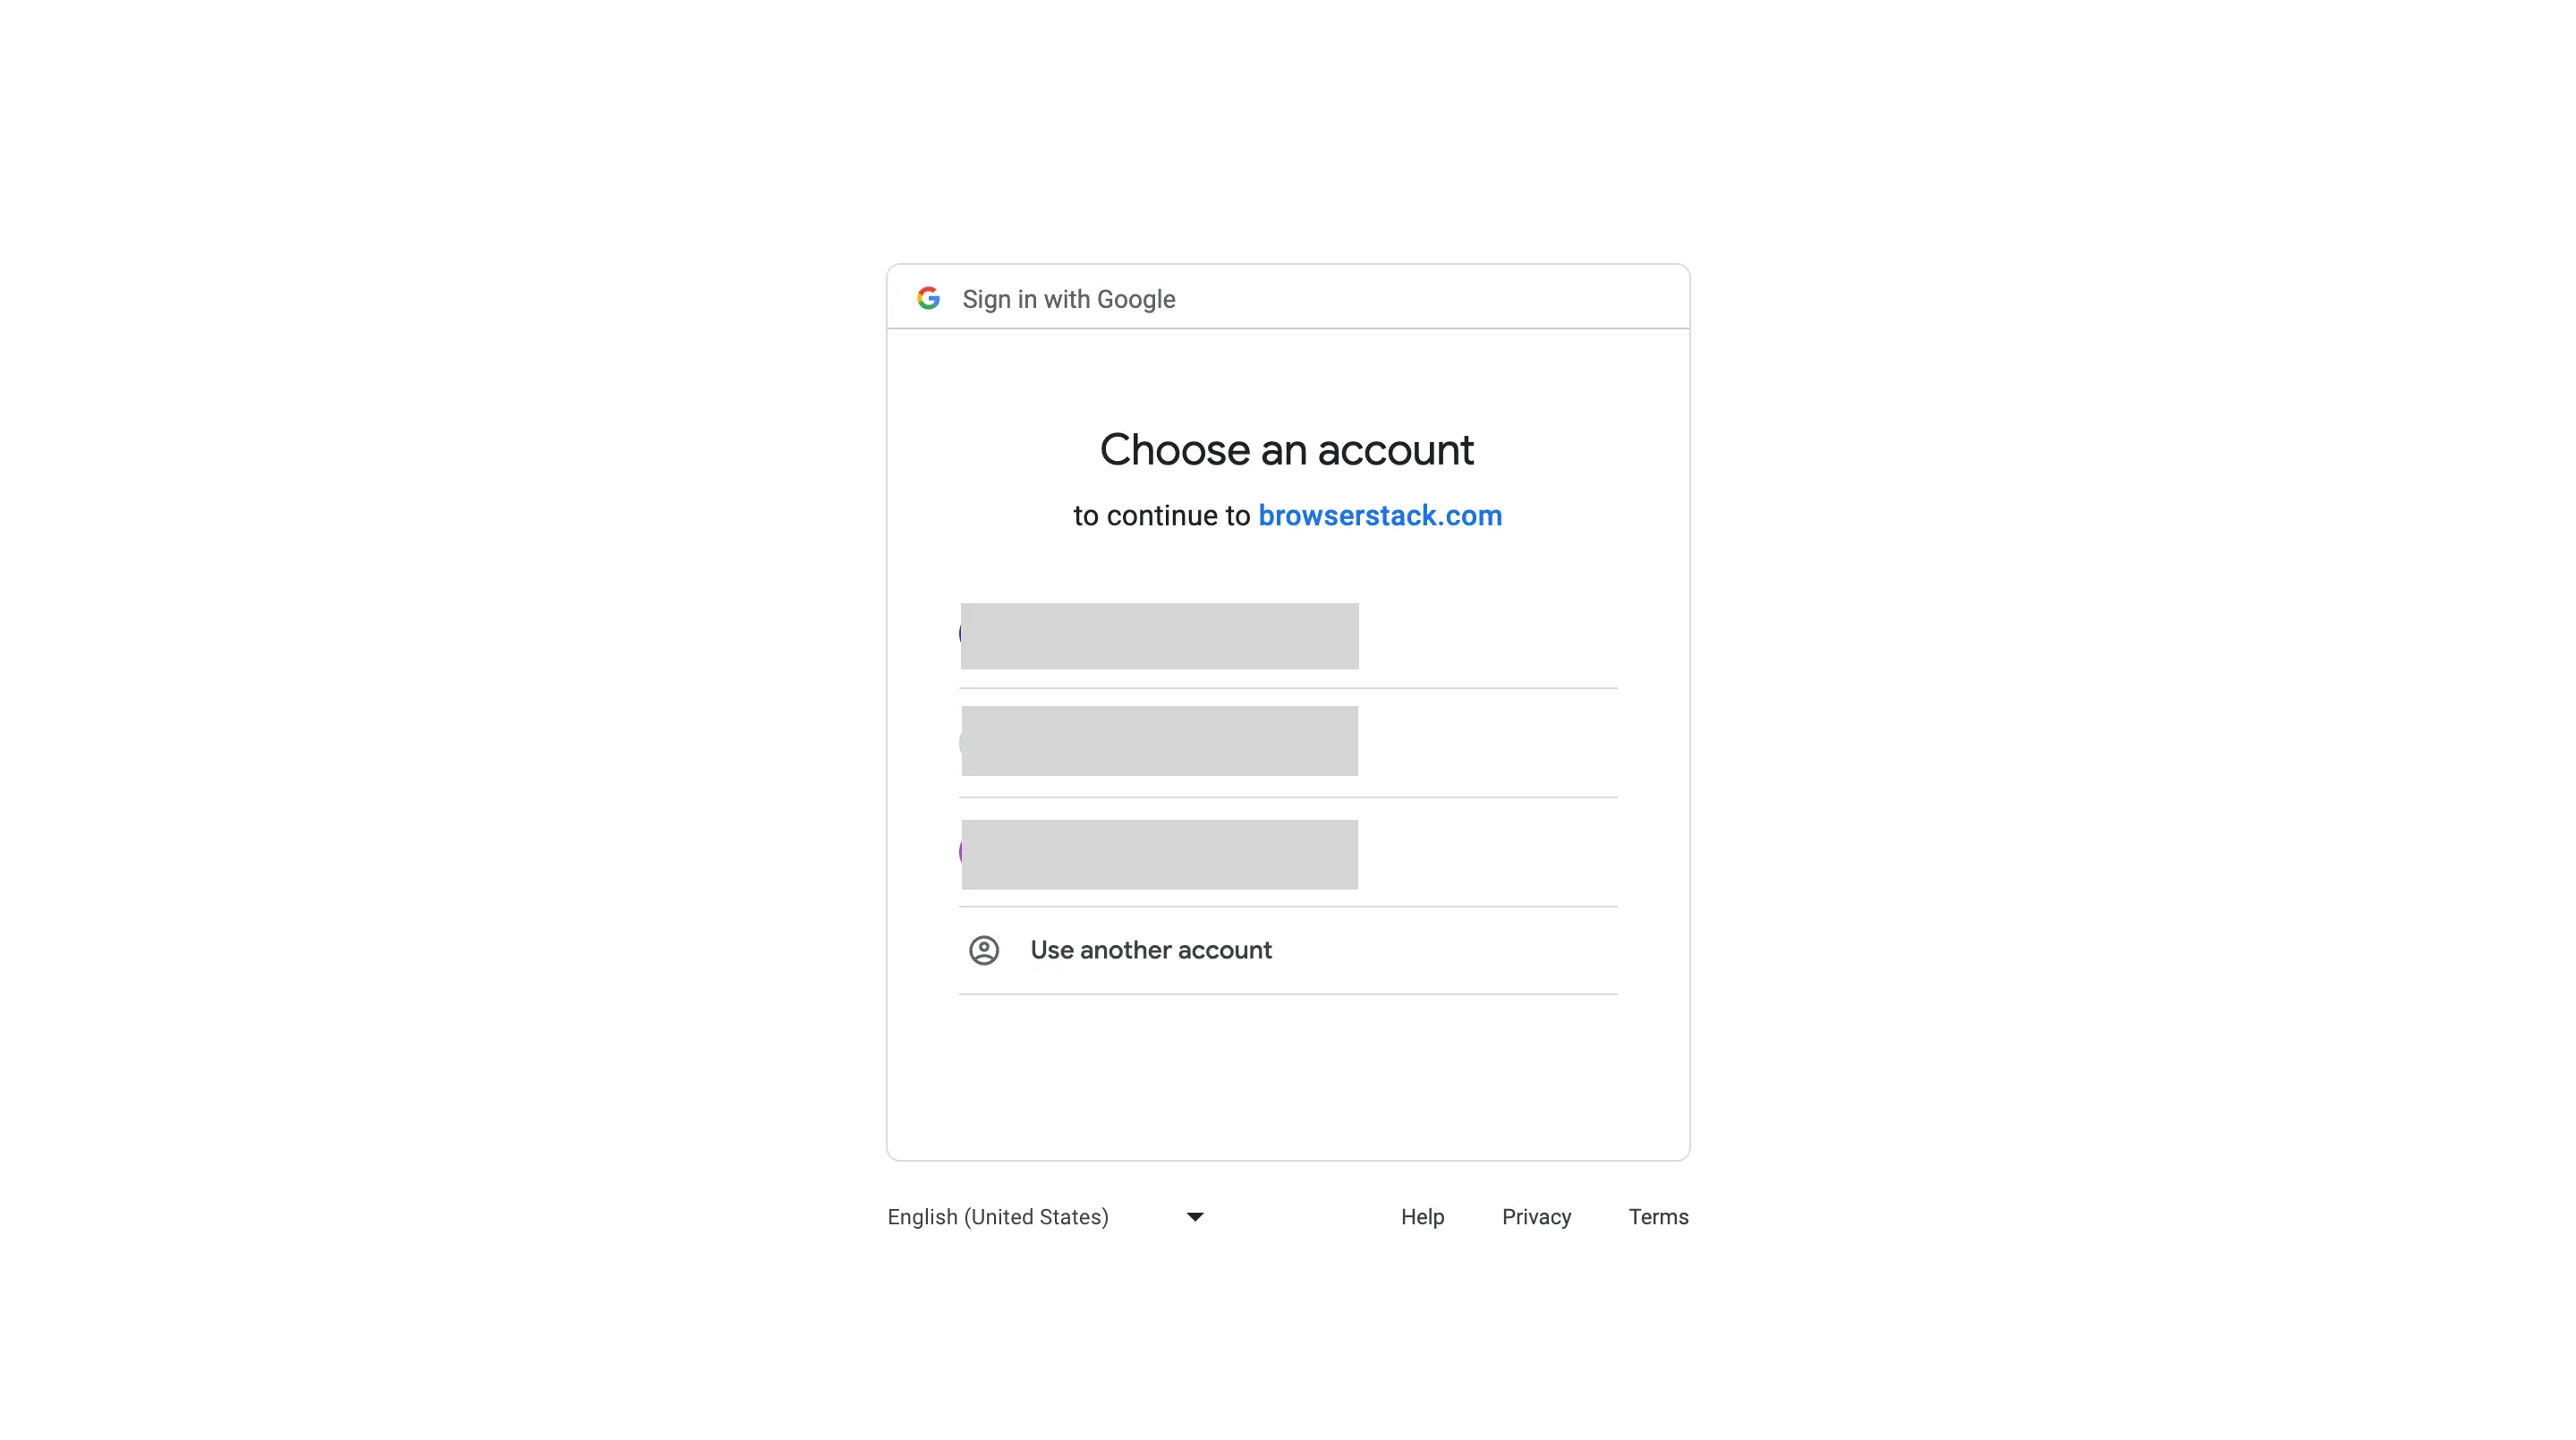The image size is (2576, 1440).
Task: Select the second greyed-out account entry
Action: (x=1159, y=741)
